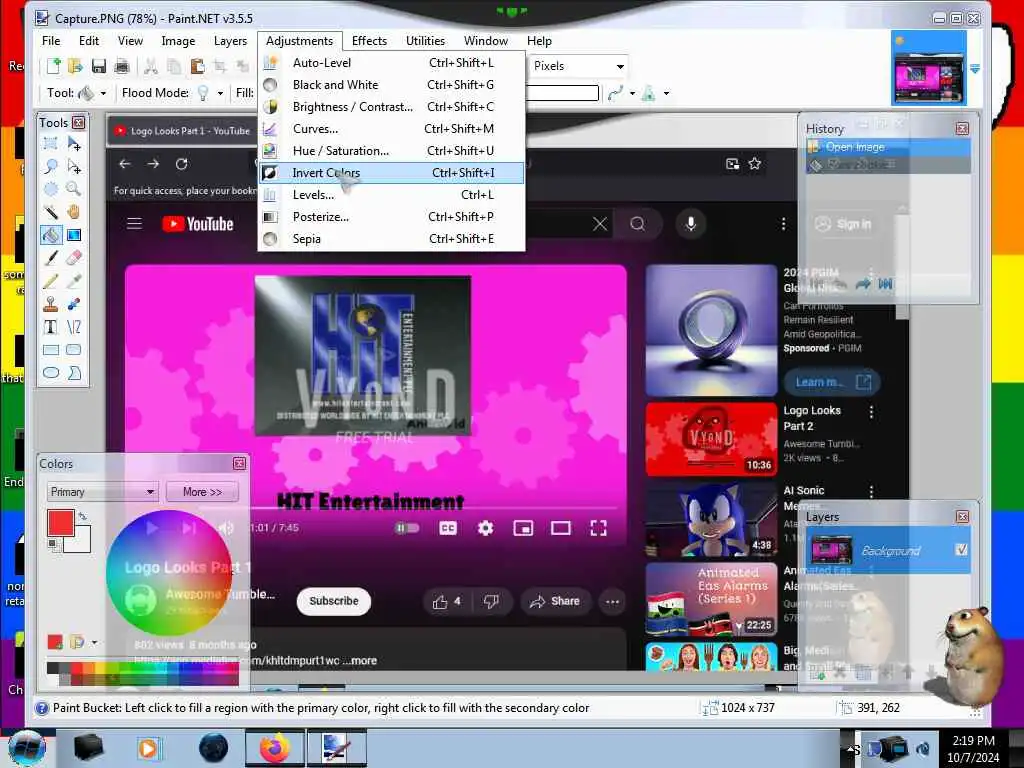Select the Lasso Select tool
Screen dimensions: 1024x768
click(x=50, y=166)
